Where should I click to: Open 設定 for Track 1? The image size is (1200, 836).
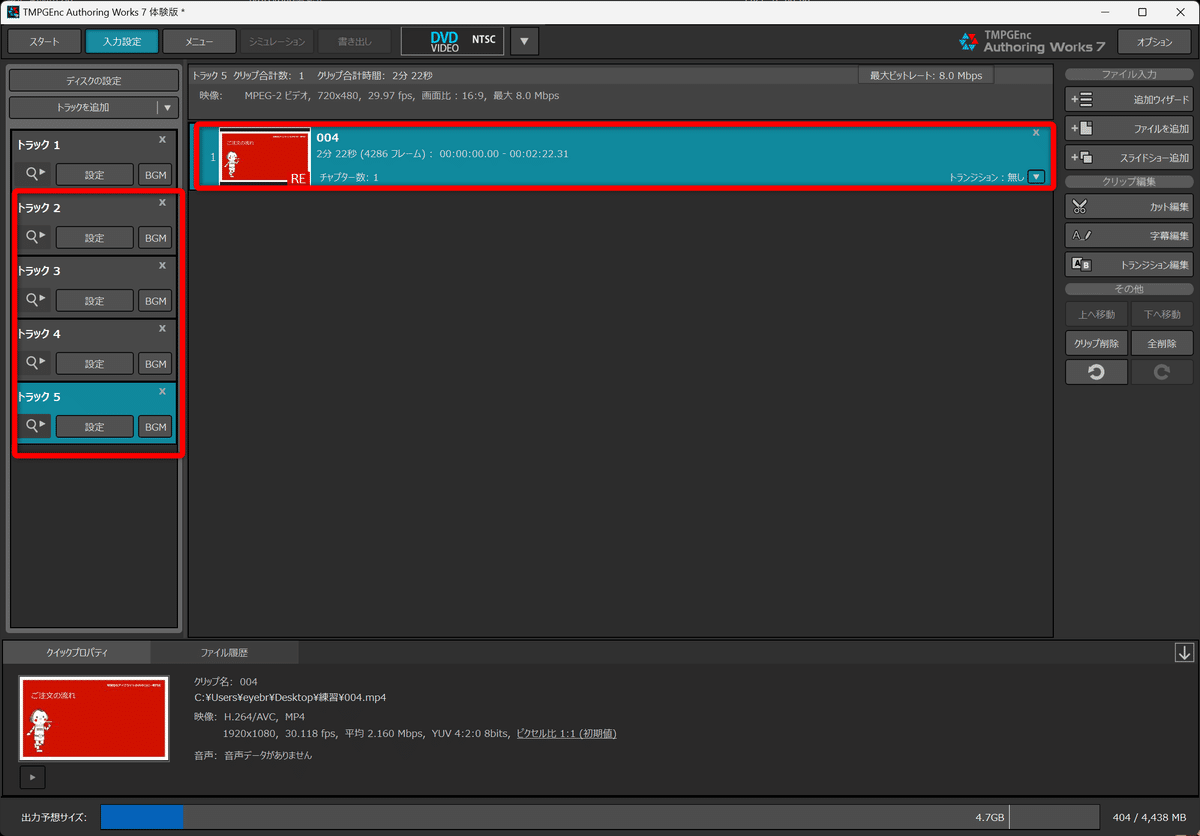coord(94,175)
